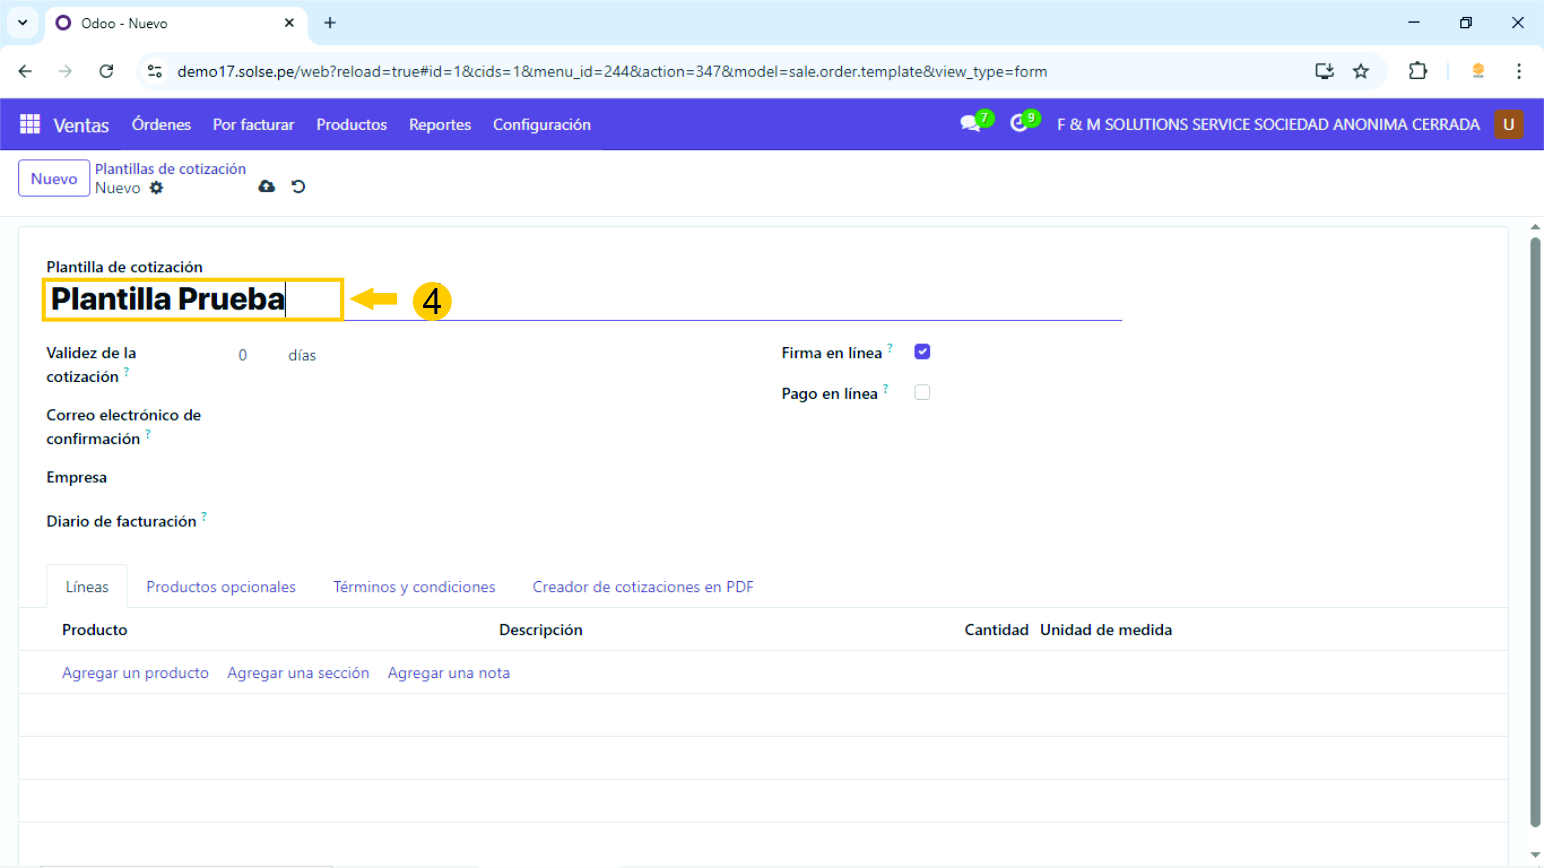Image resolution: width=1544 pixels, height=868 pixels.
Task: Switch to the Términos y condiciones tab
Action: click(x=414, y=587)
